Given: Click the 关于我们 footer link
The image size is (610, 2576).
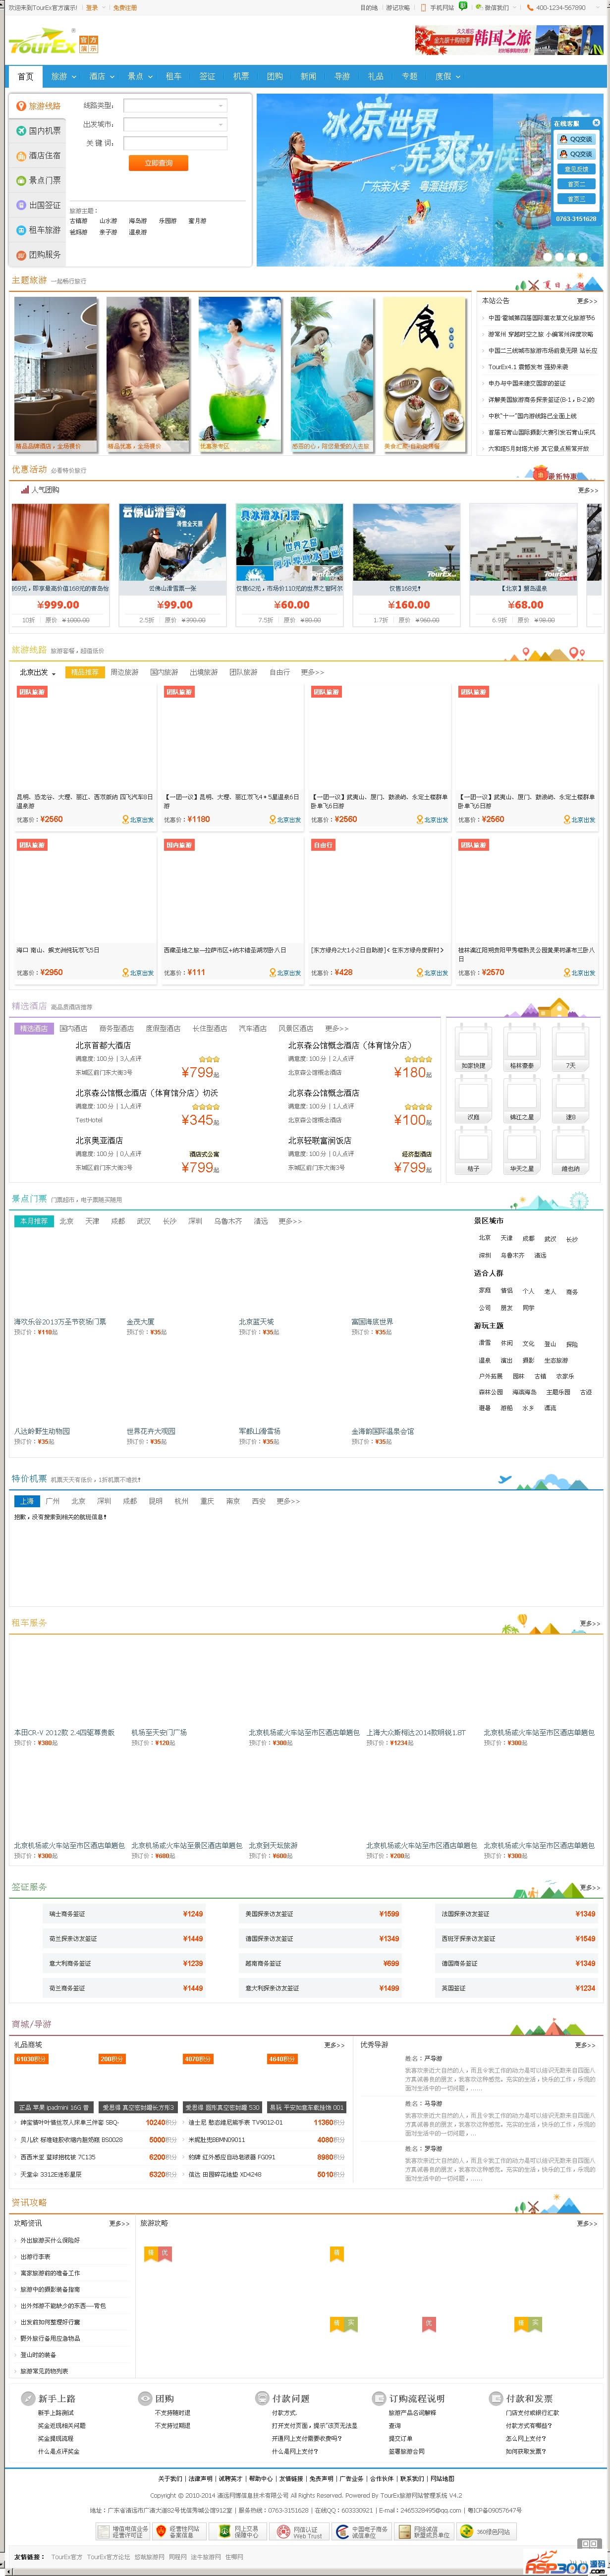Looking at the screenshot, I should click(169, 2479).
